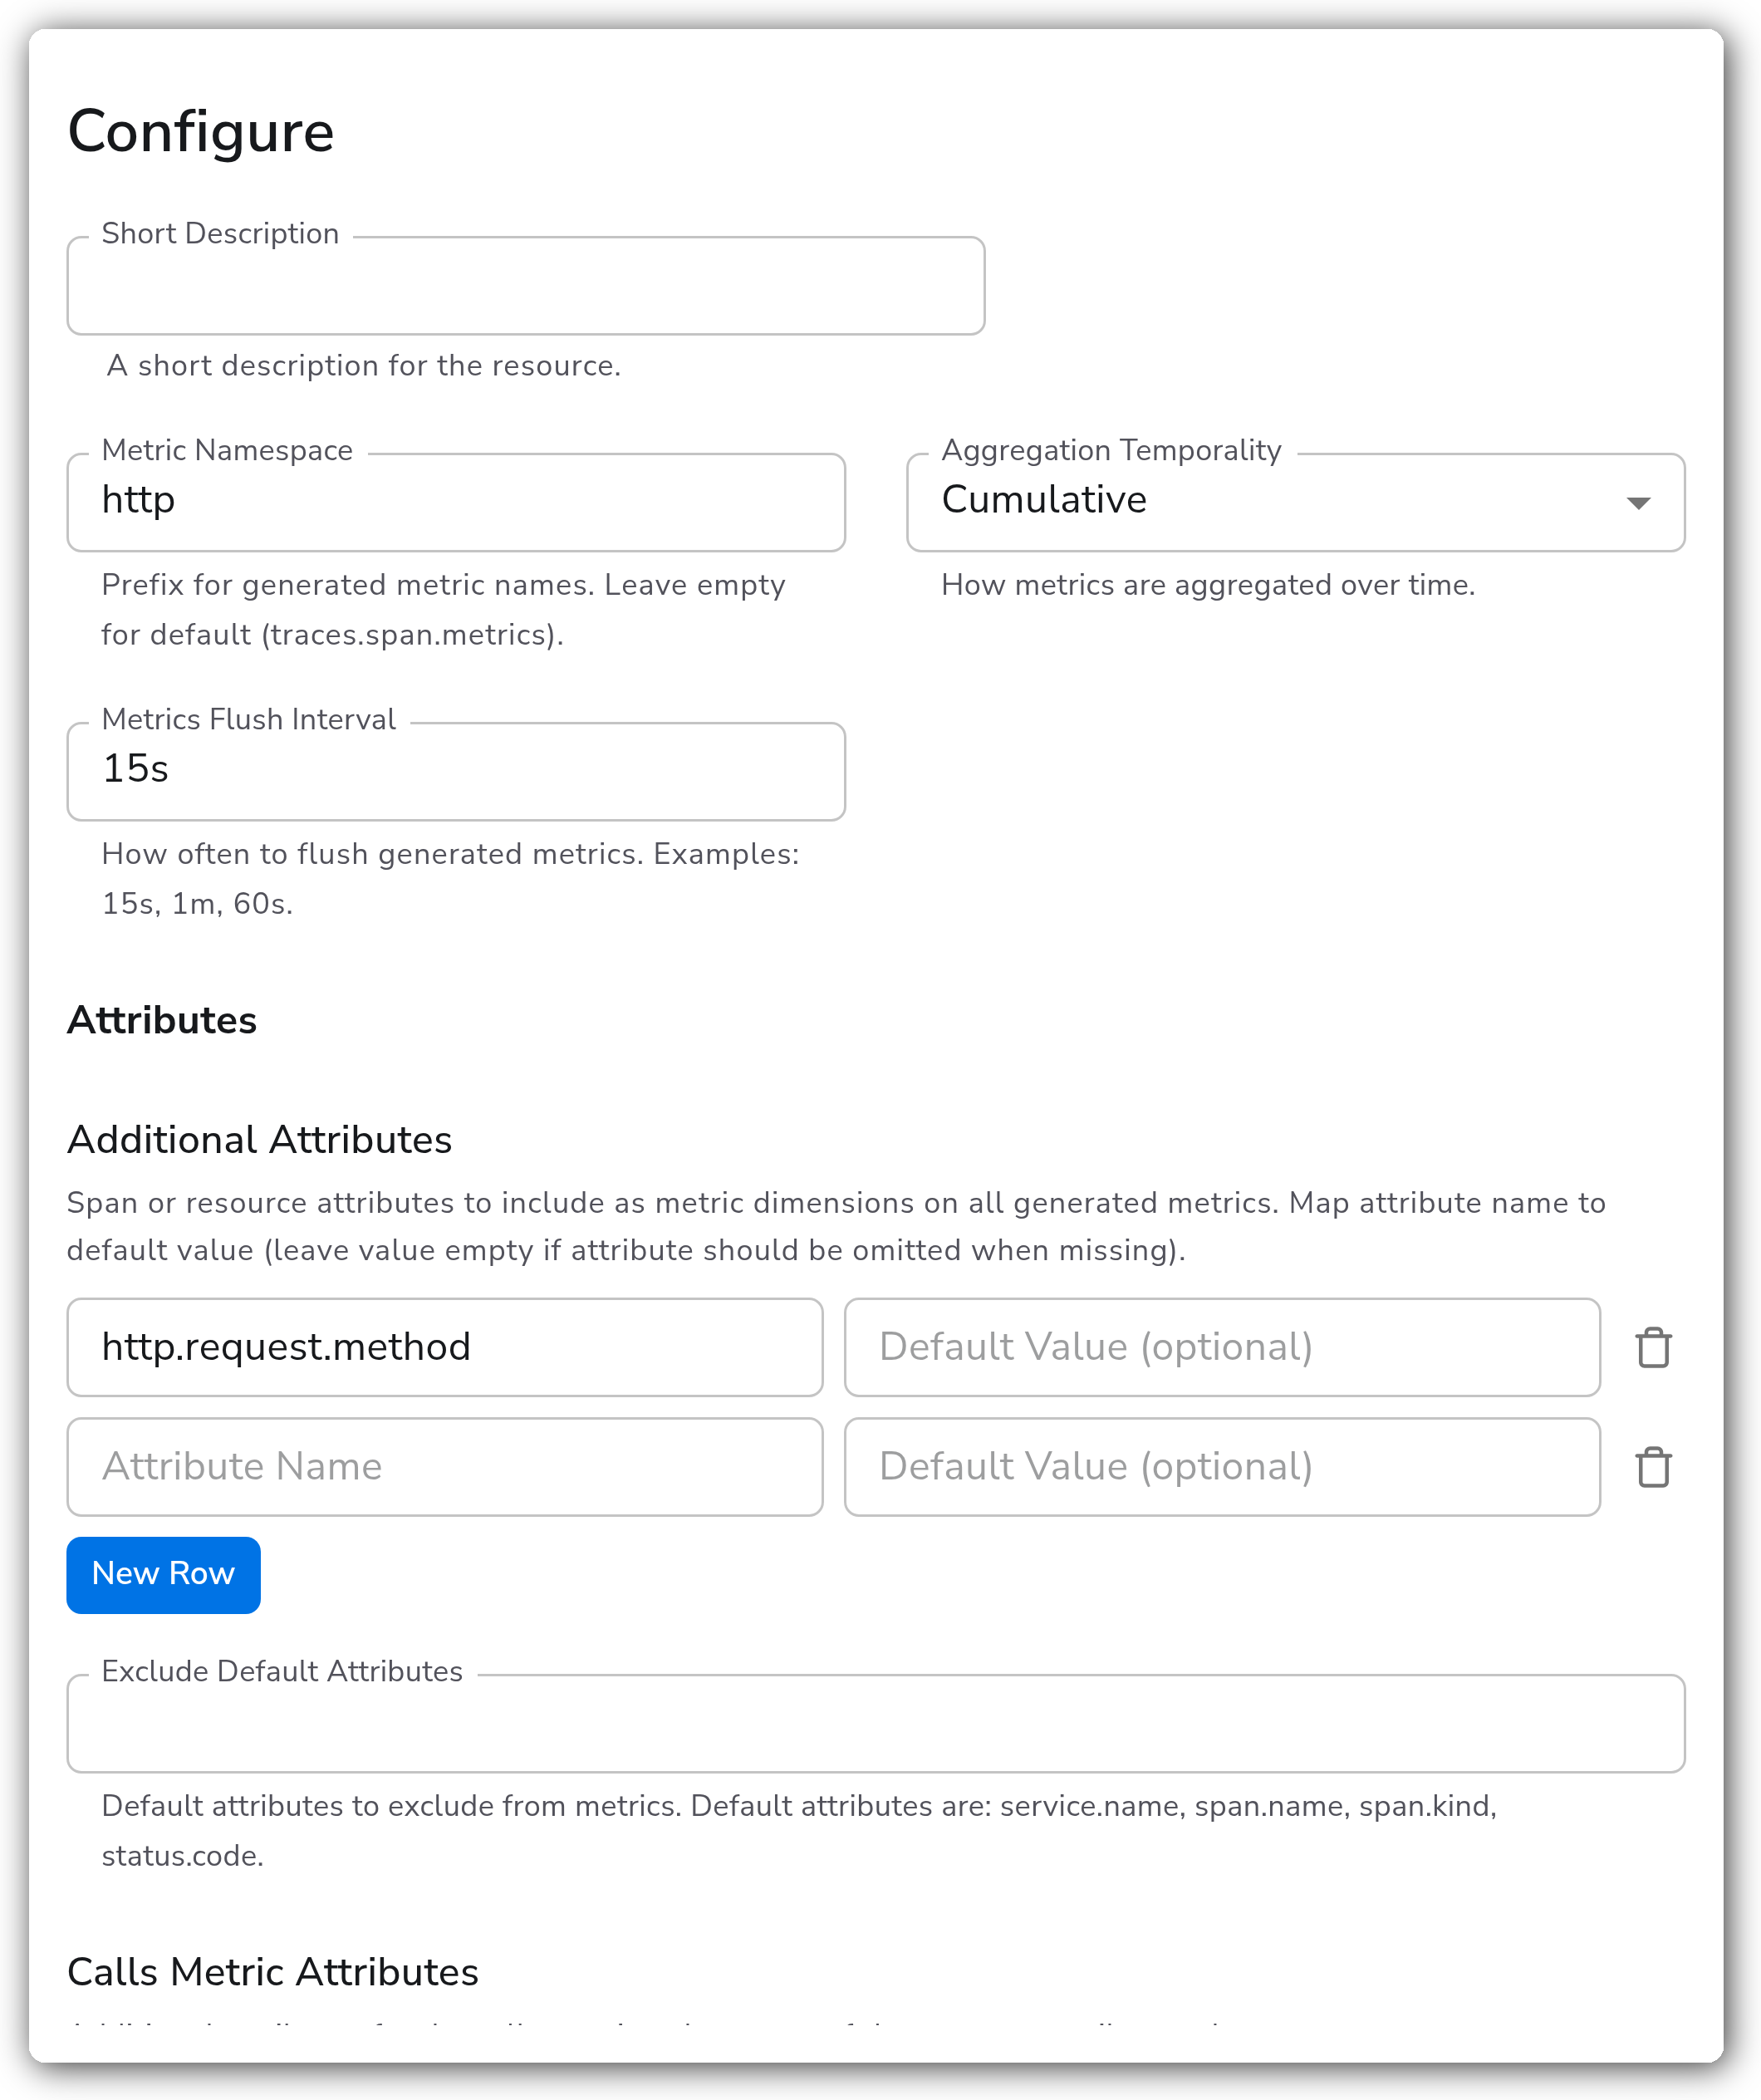Delete the empty Attribute Name row
Screen dimensions: 1761x2100
[x=1653, y=1467]
